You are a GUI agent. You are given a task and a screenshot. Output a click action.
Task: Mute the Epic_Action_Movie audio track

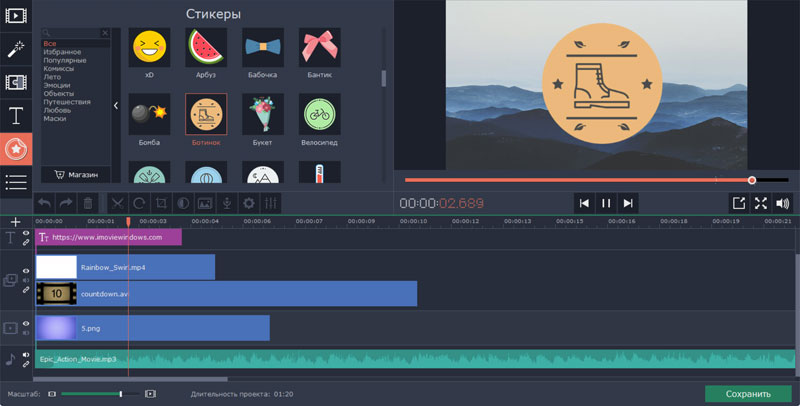26,355
